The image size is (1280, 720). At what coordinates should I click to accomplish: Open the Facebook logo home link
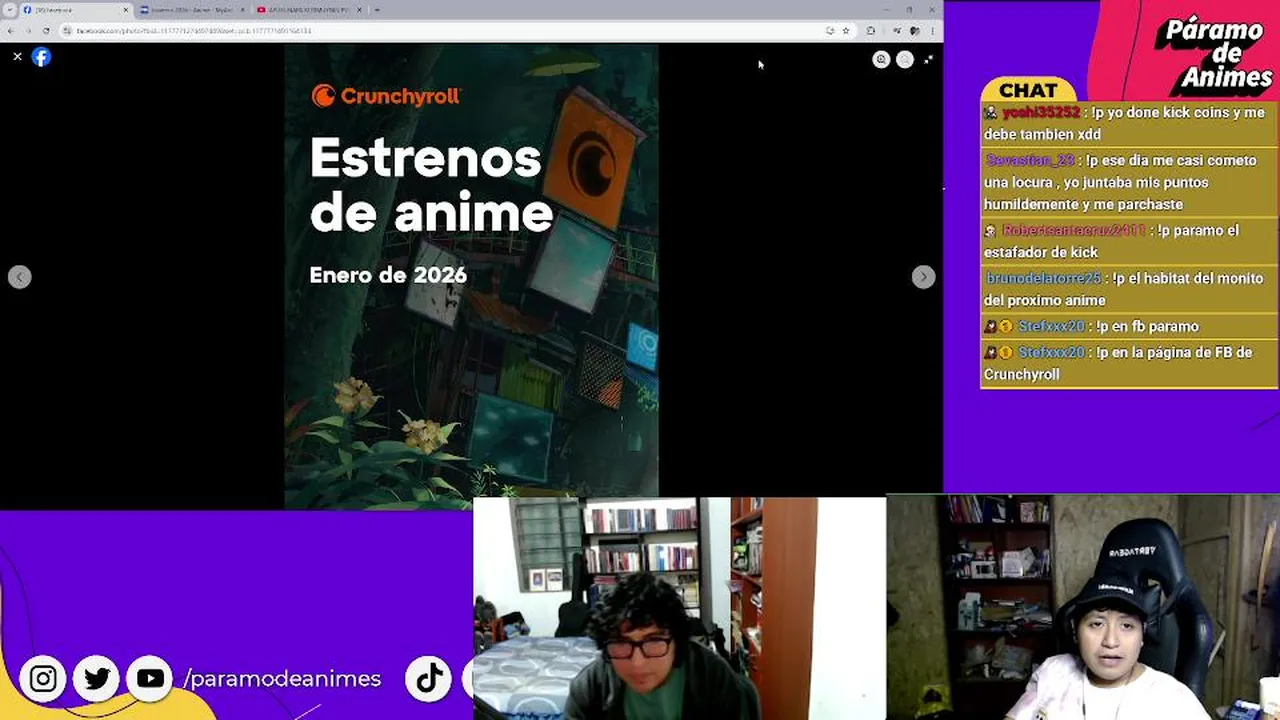(41, 57)
